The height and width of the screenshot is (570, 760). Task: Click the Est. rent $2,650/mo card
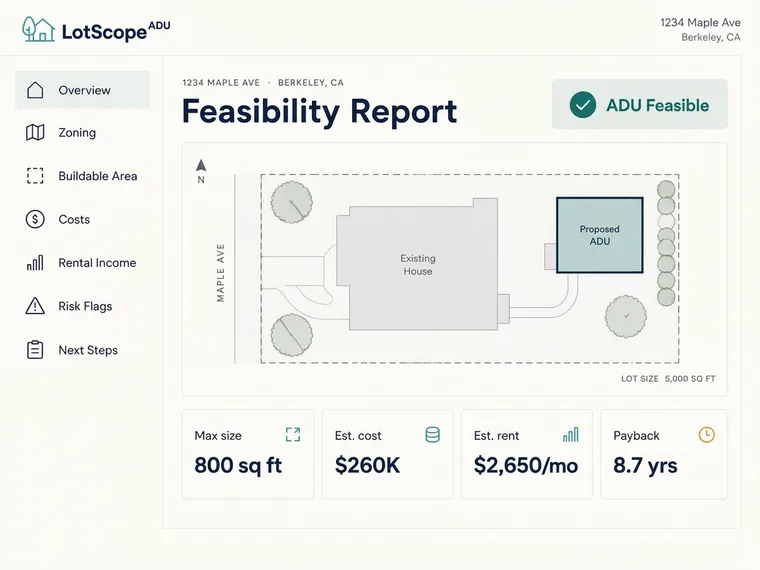coord(527,454)
